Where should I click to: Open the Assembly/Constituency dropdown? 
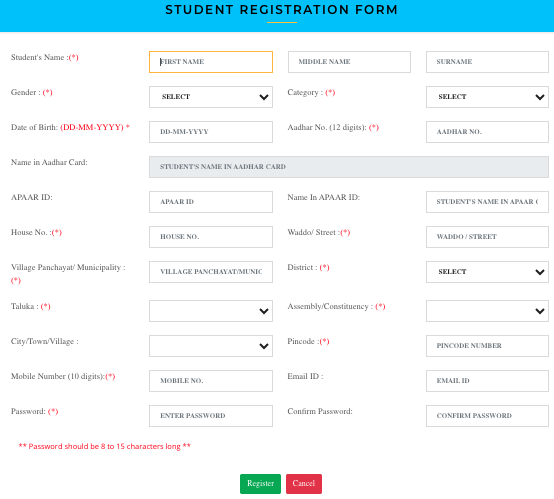487,311
